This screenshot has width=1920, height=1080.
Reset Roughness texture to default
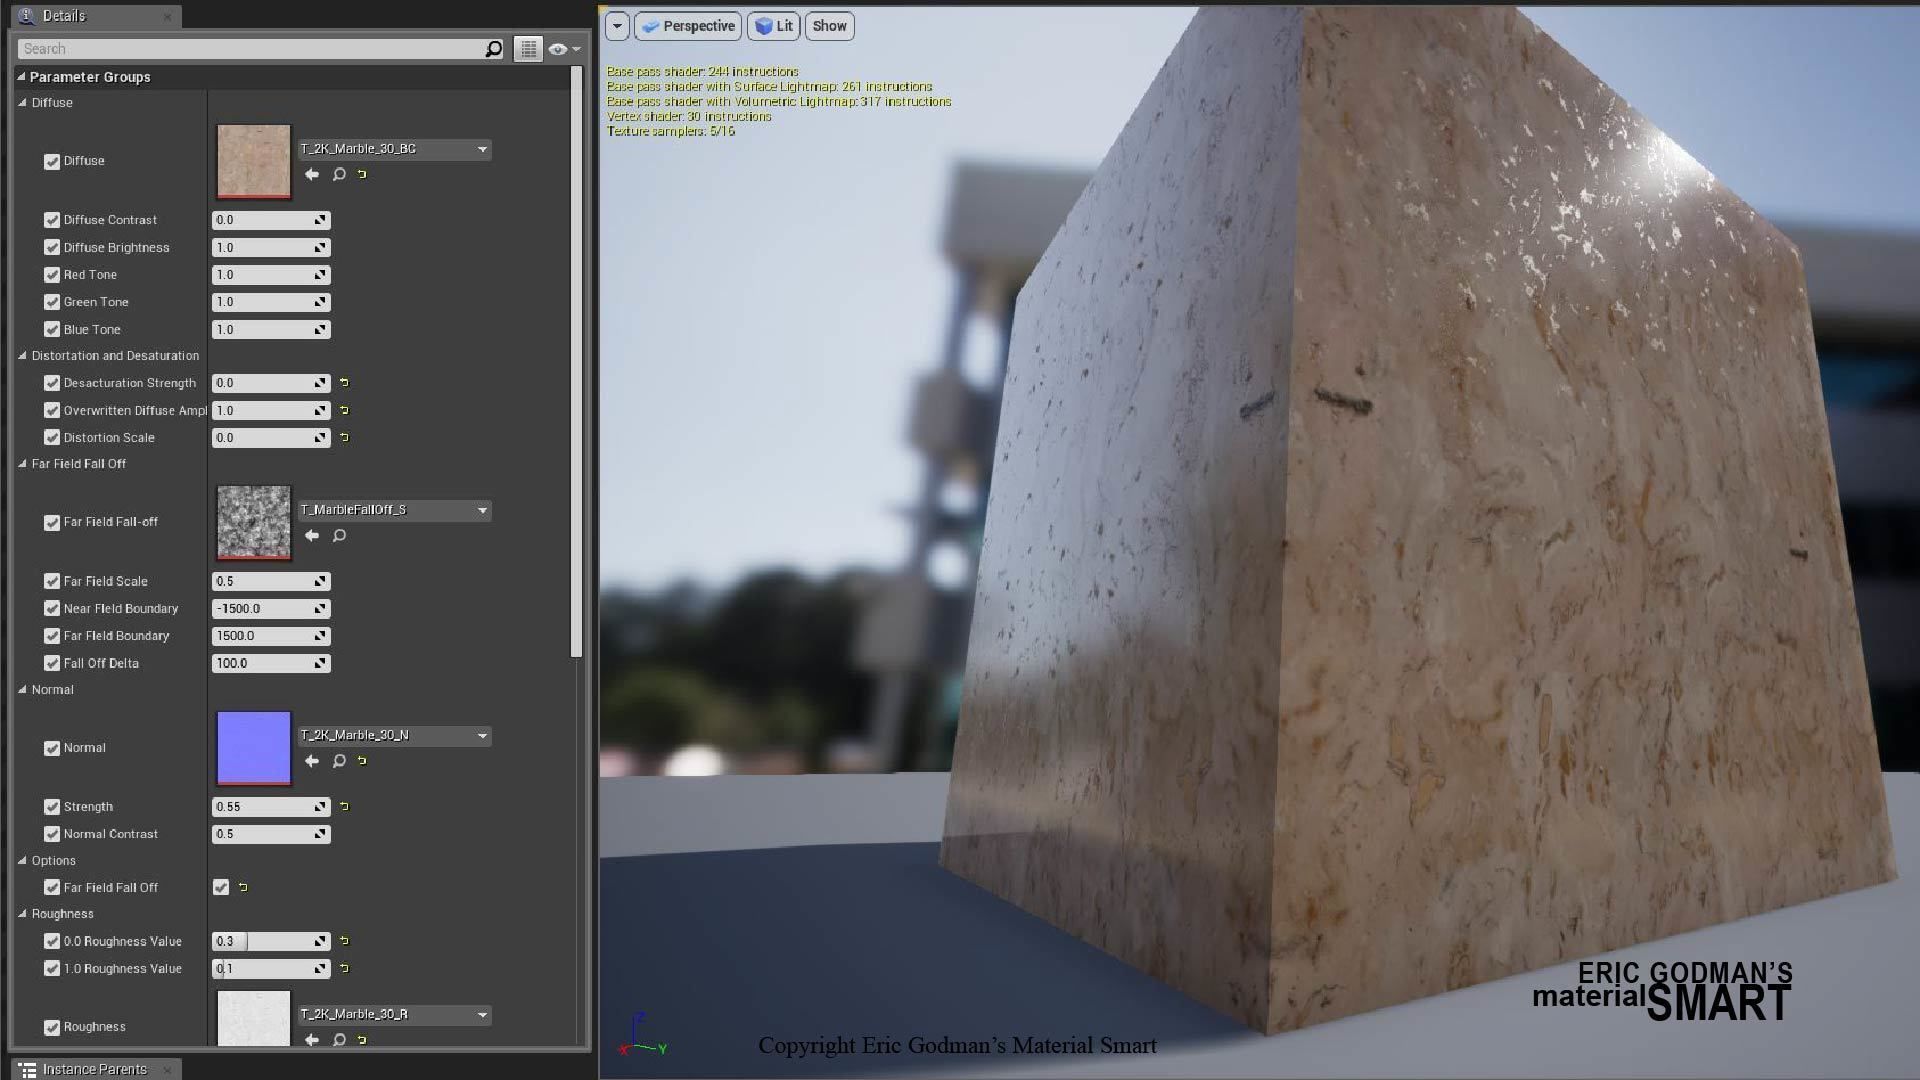362,1040
